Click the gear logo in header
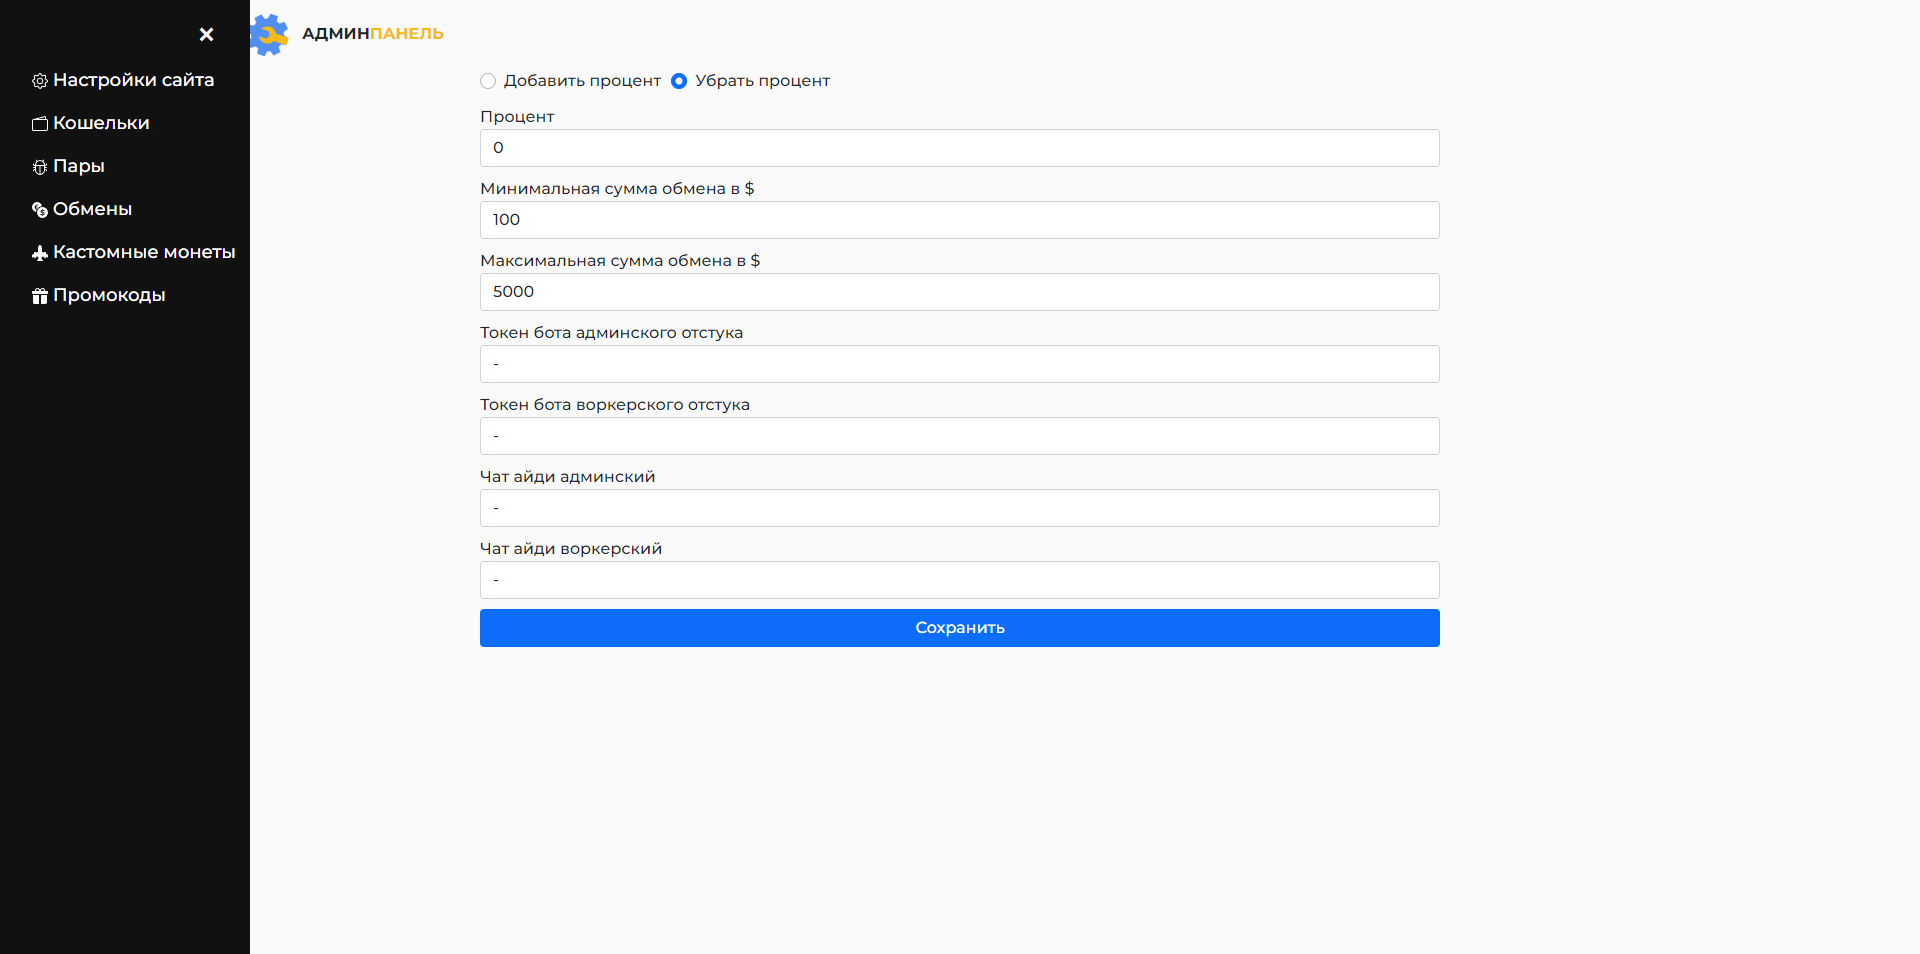This screenshot has width=1920, height=954. click(269, 35)
